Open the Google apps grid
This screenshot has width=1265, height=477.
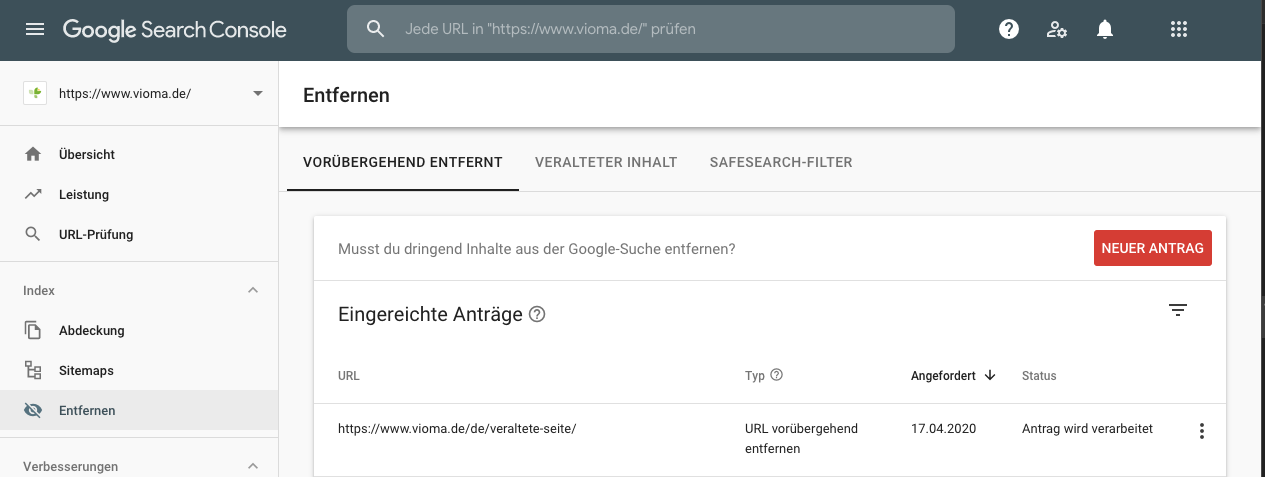(1178, 30)
